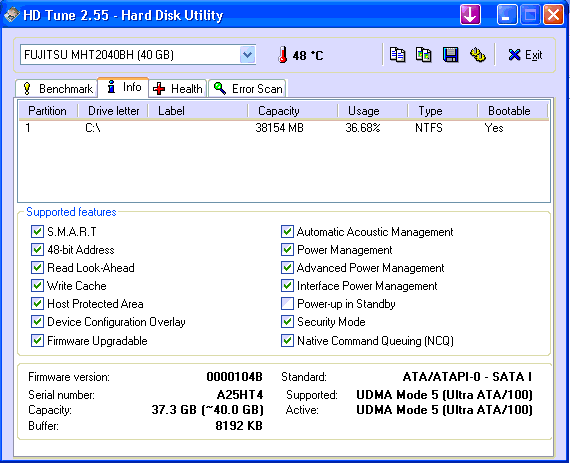
Task: Enable the Power-up in Standby checkbox
Action: tap(287, 303)
